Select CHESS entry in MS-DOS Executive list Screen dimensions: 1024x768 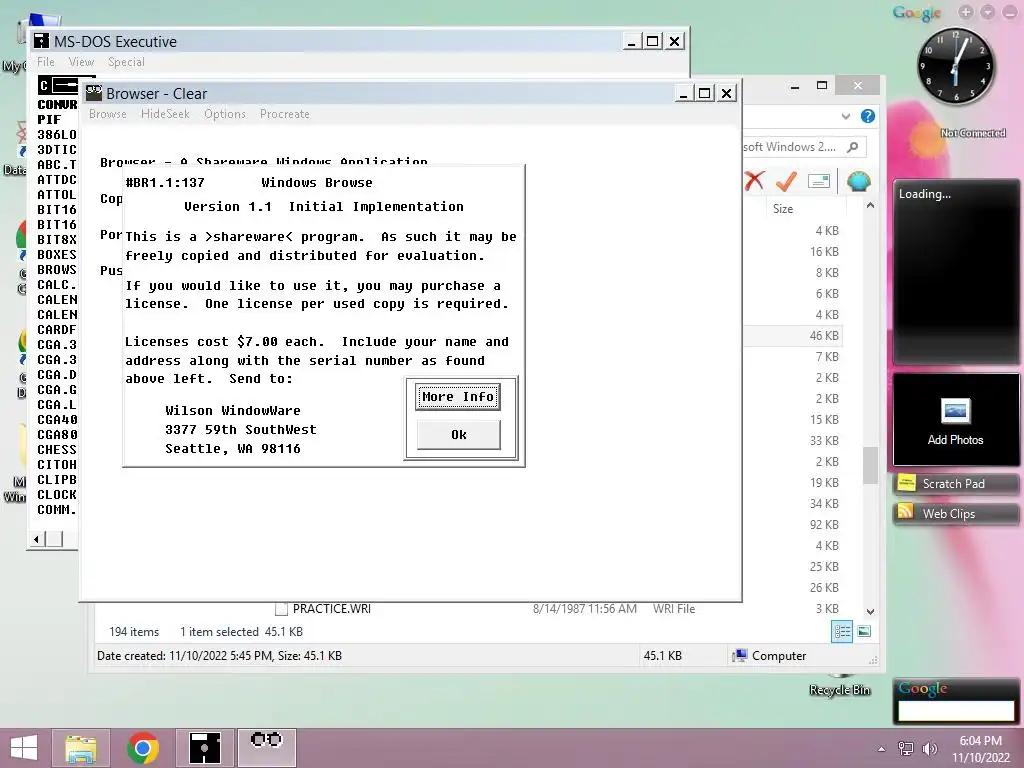coord(57,450)
